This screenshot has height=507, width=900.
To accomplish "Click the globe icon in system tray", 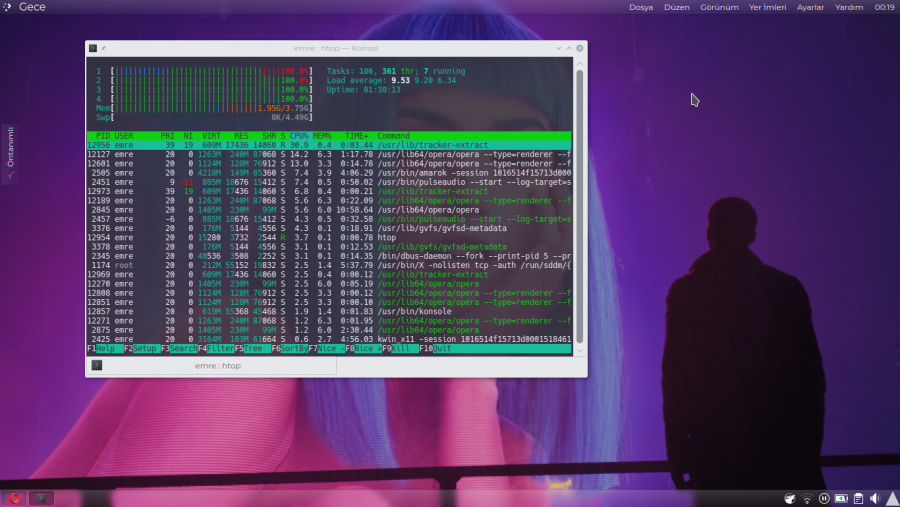I will pyautogui.click(x=790, y=498).
